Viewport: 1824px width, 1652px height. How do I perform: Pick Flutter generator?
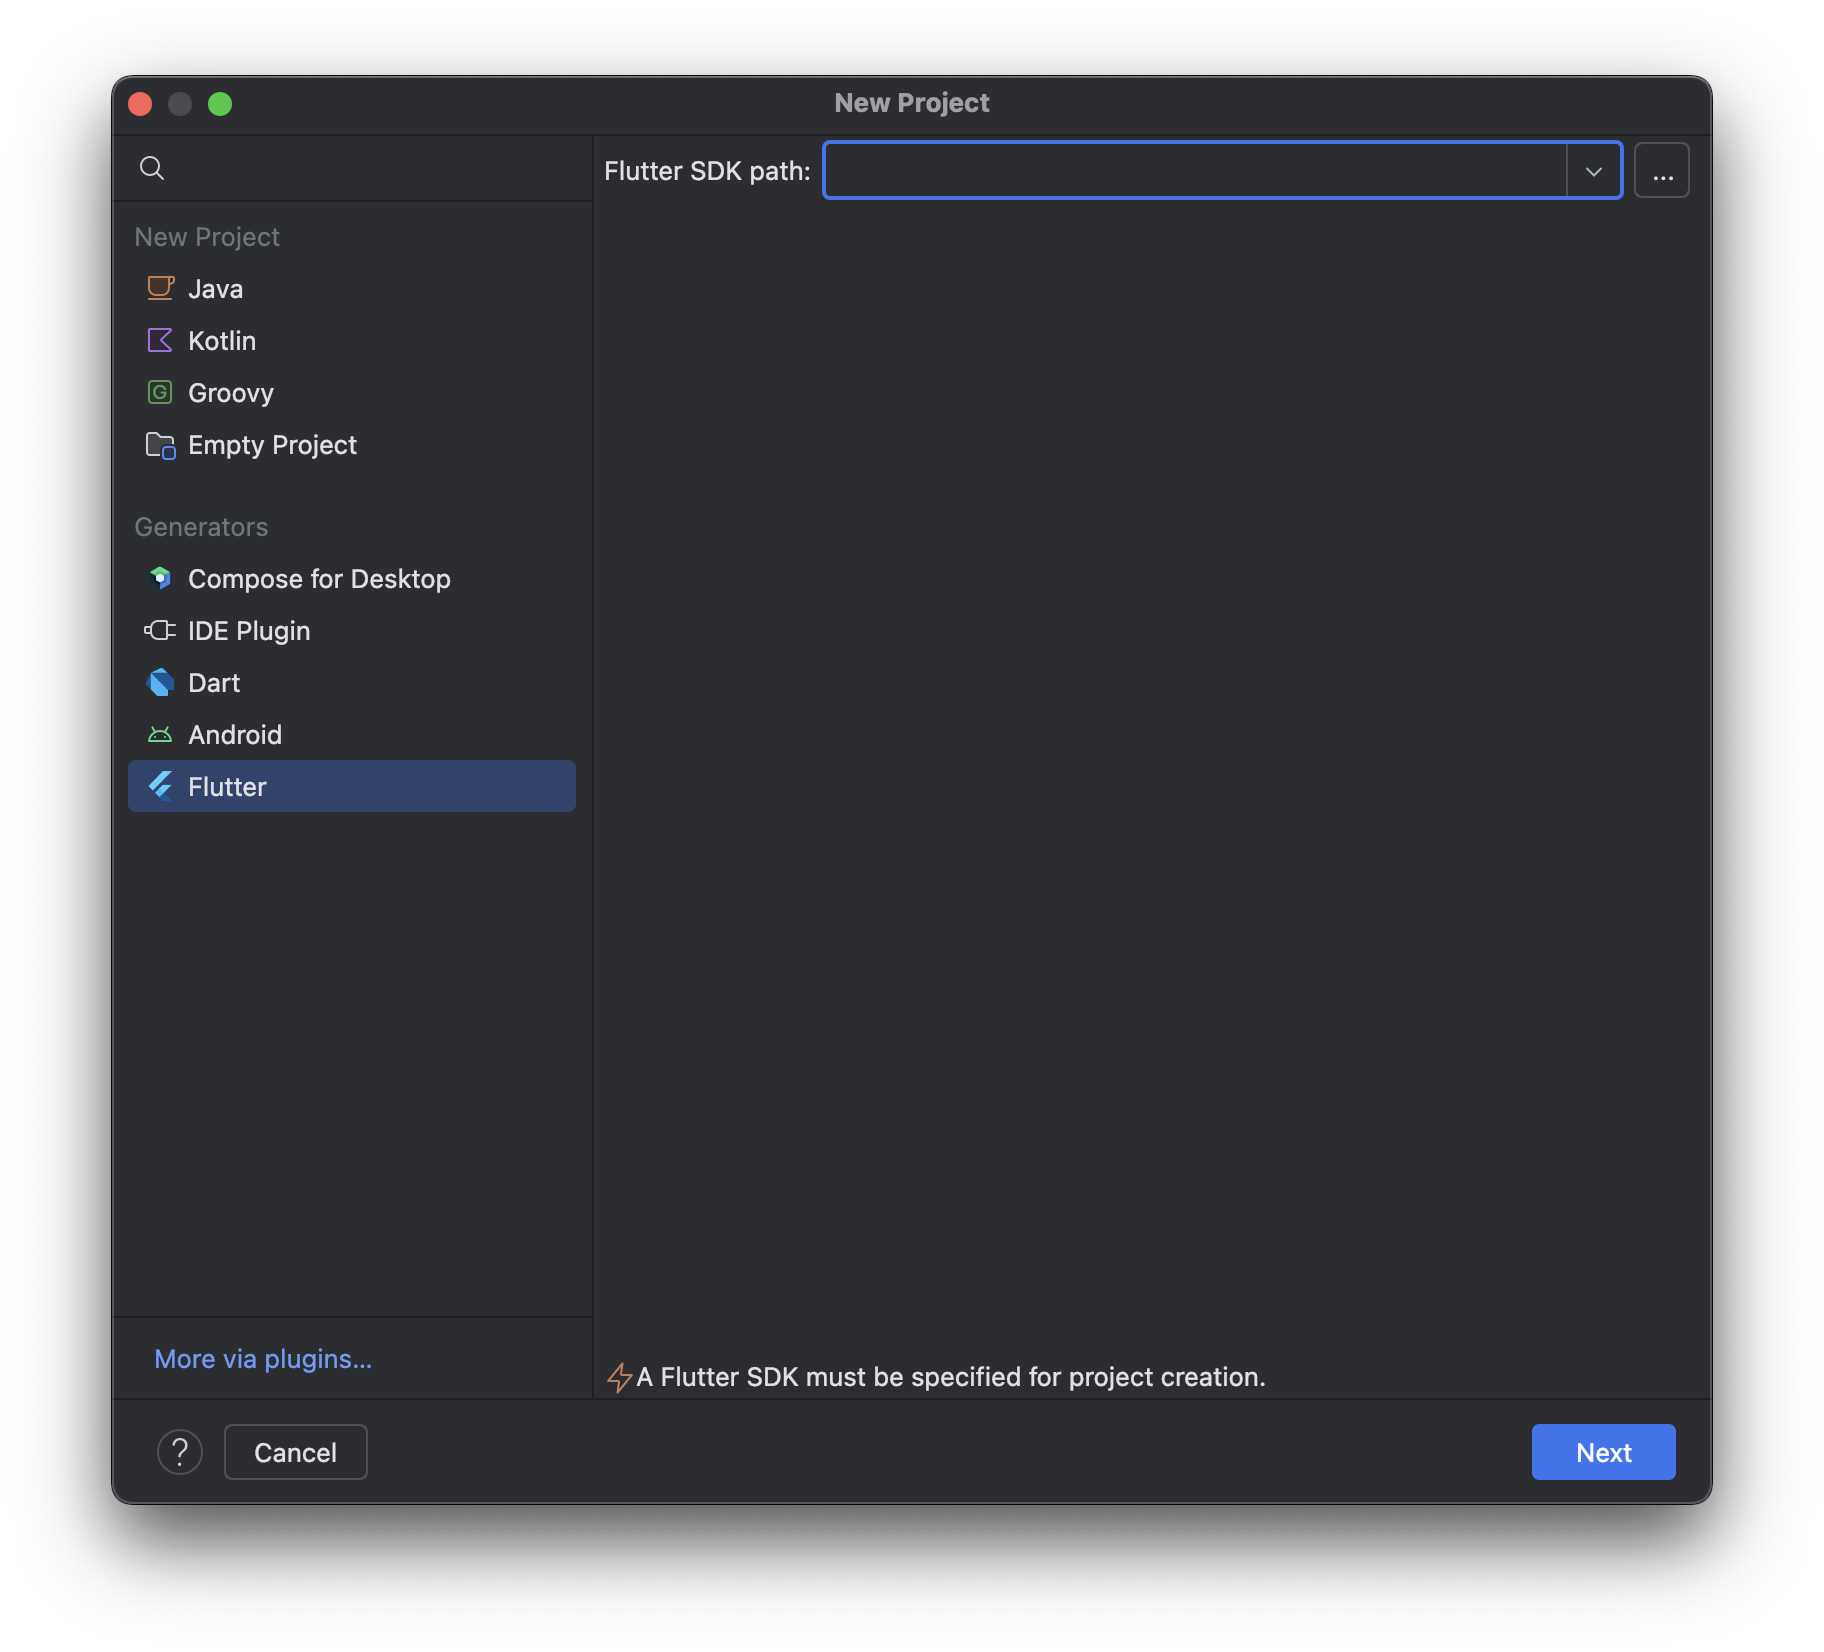(x=351, y=787)
